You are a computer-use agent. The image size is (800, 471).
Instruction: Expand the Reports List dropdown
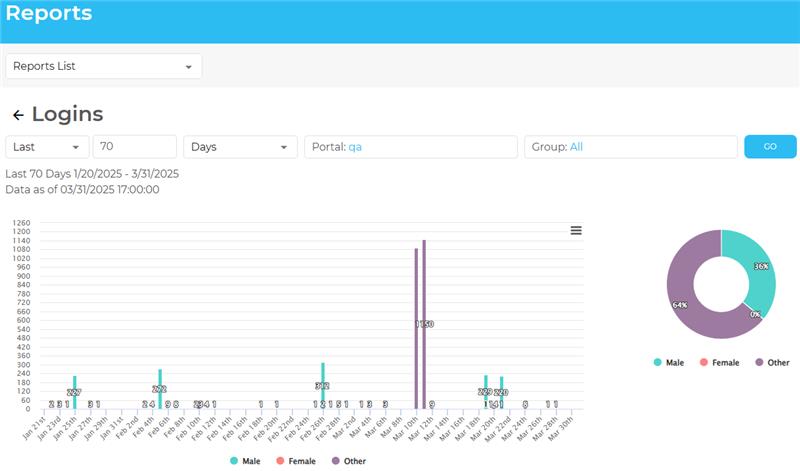[x=103, y=67]
